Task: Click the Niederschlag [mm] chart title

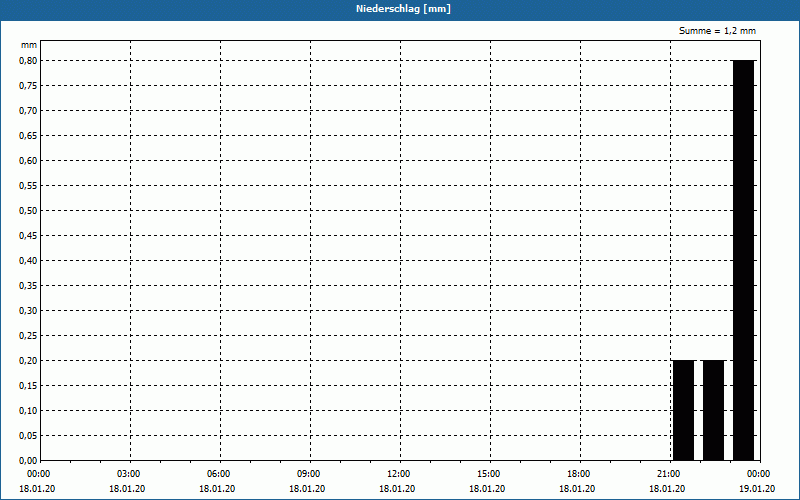Action: 403,9
